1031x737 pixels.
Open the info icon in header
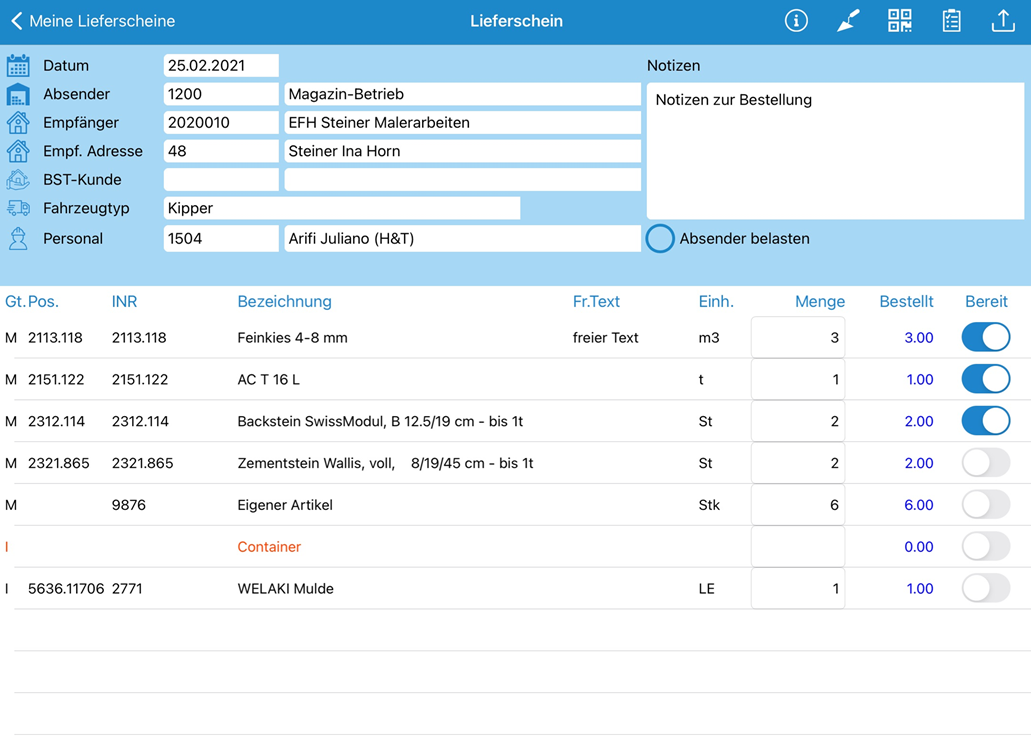[796, 21]
